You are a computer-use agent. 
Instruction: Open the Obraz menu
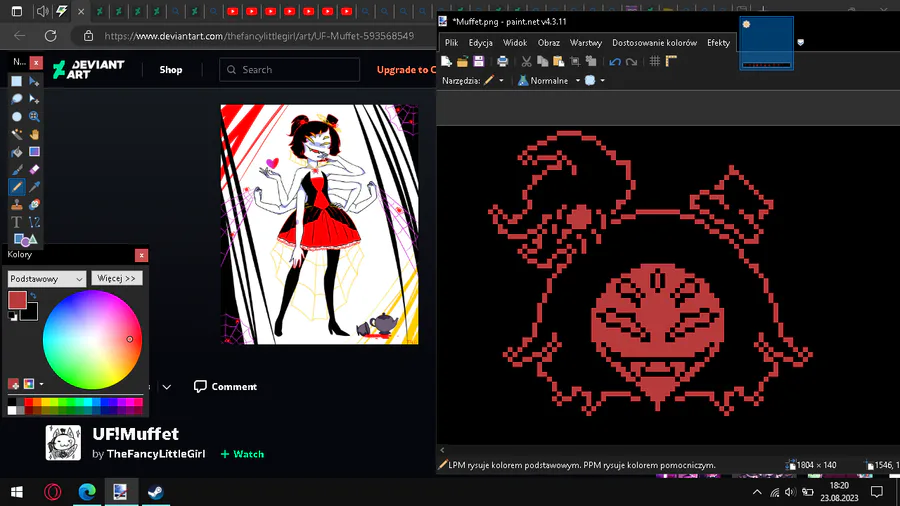(549, 42)
